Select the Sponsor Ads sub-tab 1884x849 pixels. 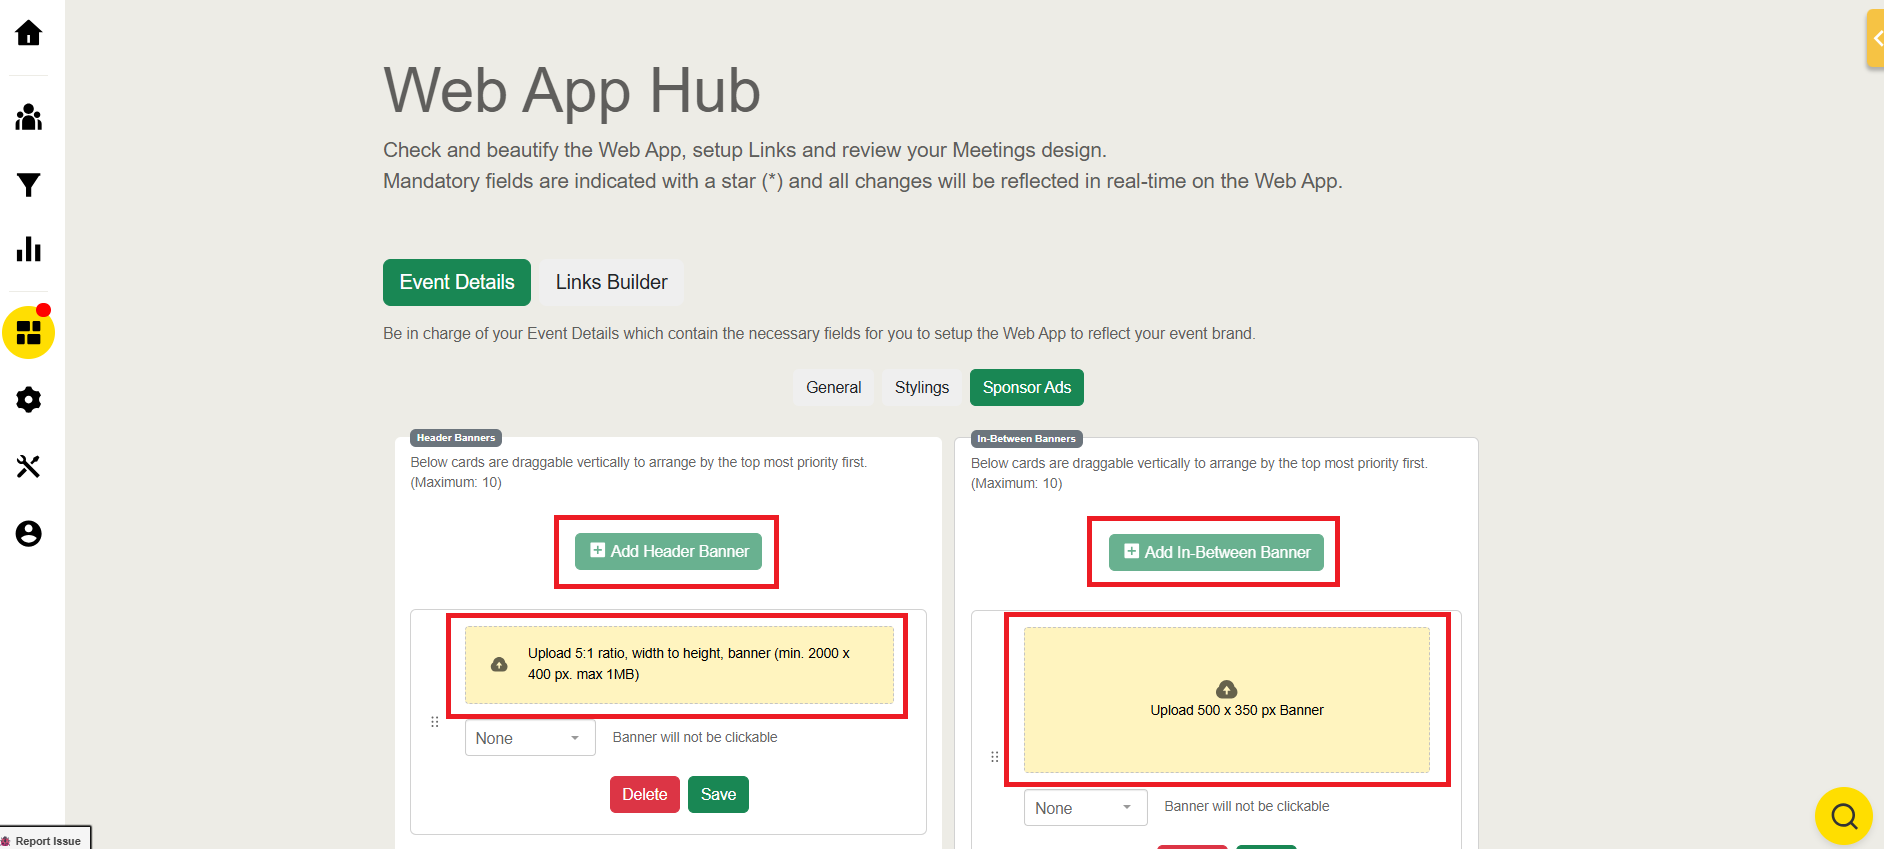[x=1027, y=388]
